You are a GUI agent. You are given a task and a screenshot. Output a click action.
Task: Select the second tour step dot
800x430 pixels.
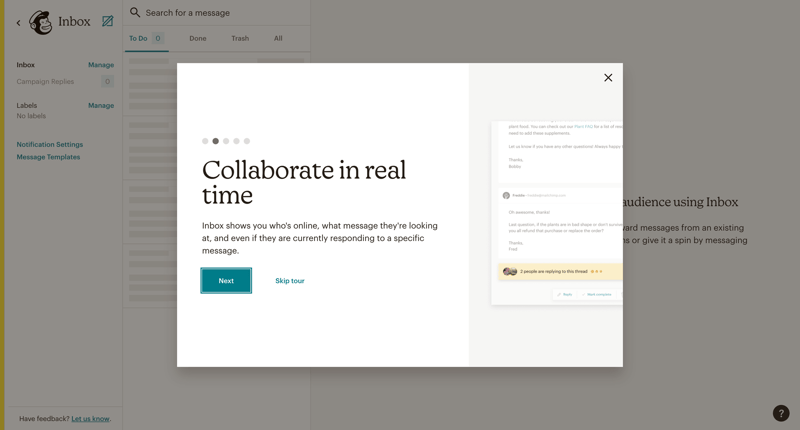coord(216,141)
